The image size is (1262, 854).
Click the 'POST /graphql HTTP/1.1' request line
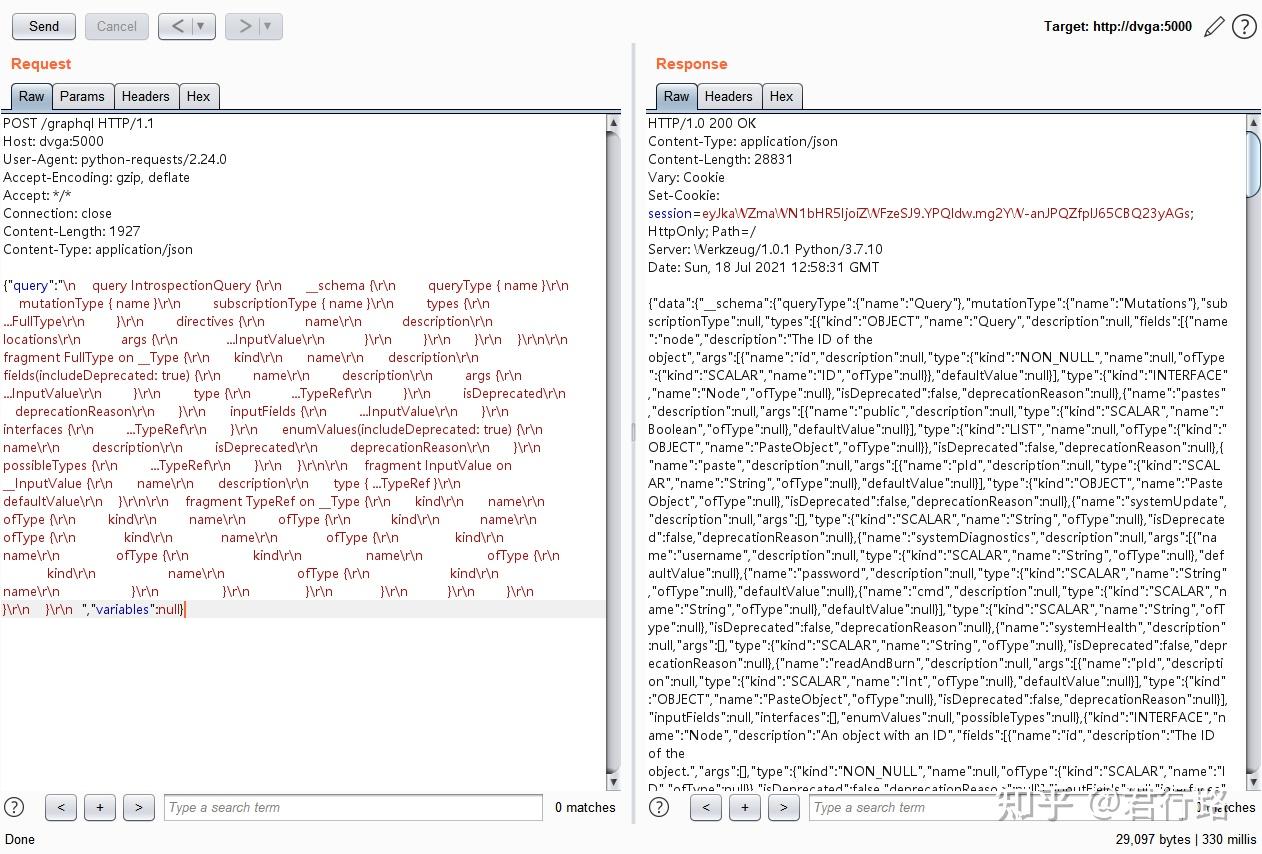click(78, 123)
